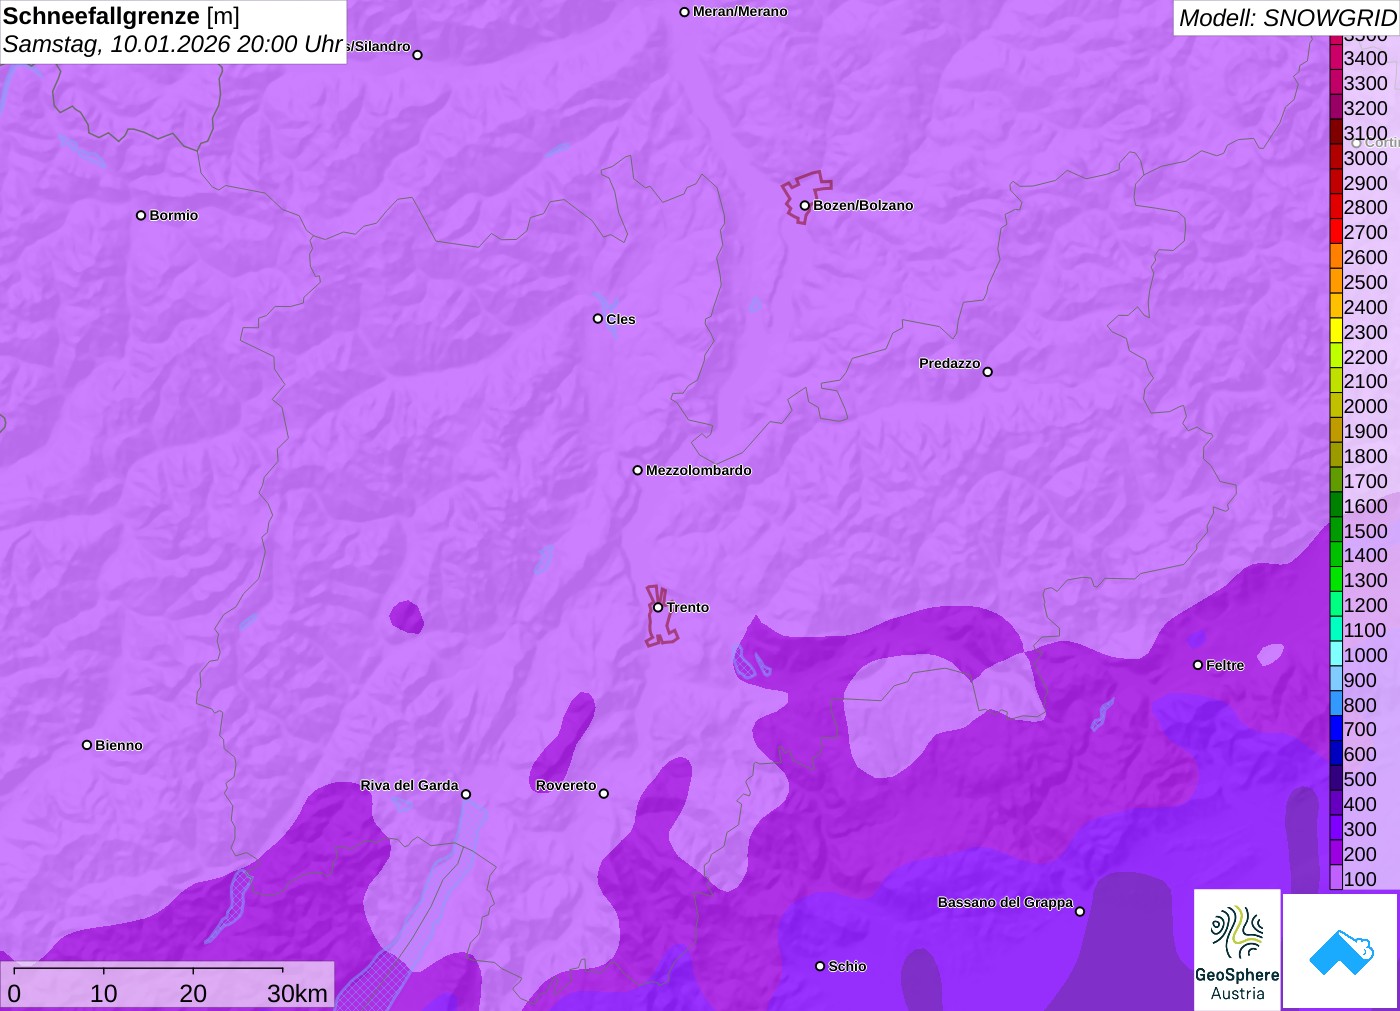Screen dimensions: 1400x1011
Task: Click the Mezzolombardo label text
Action: [x=699, y=470]
